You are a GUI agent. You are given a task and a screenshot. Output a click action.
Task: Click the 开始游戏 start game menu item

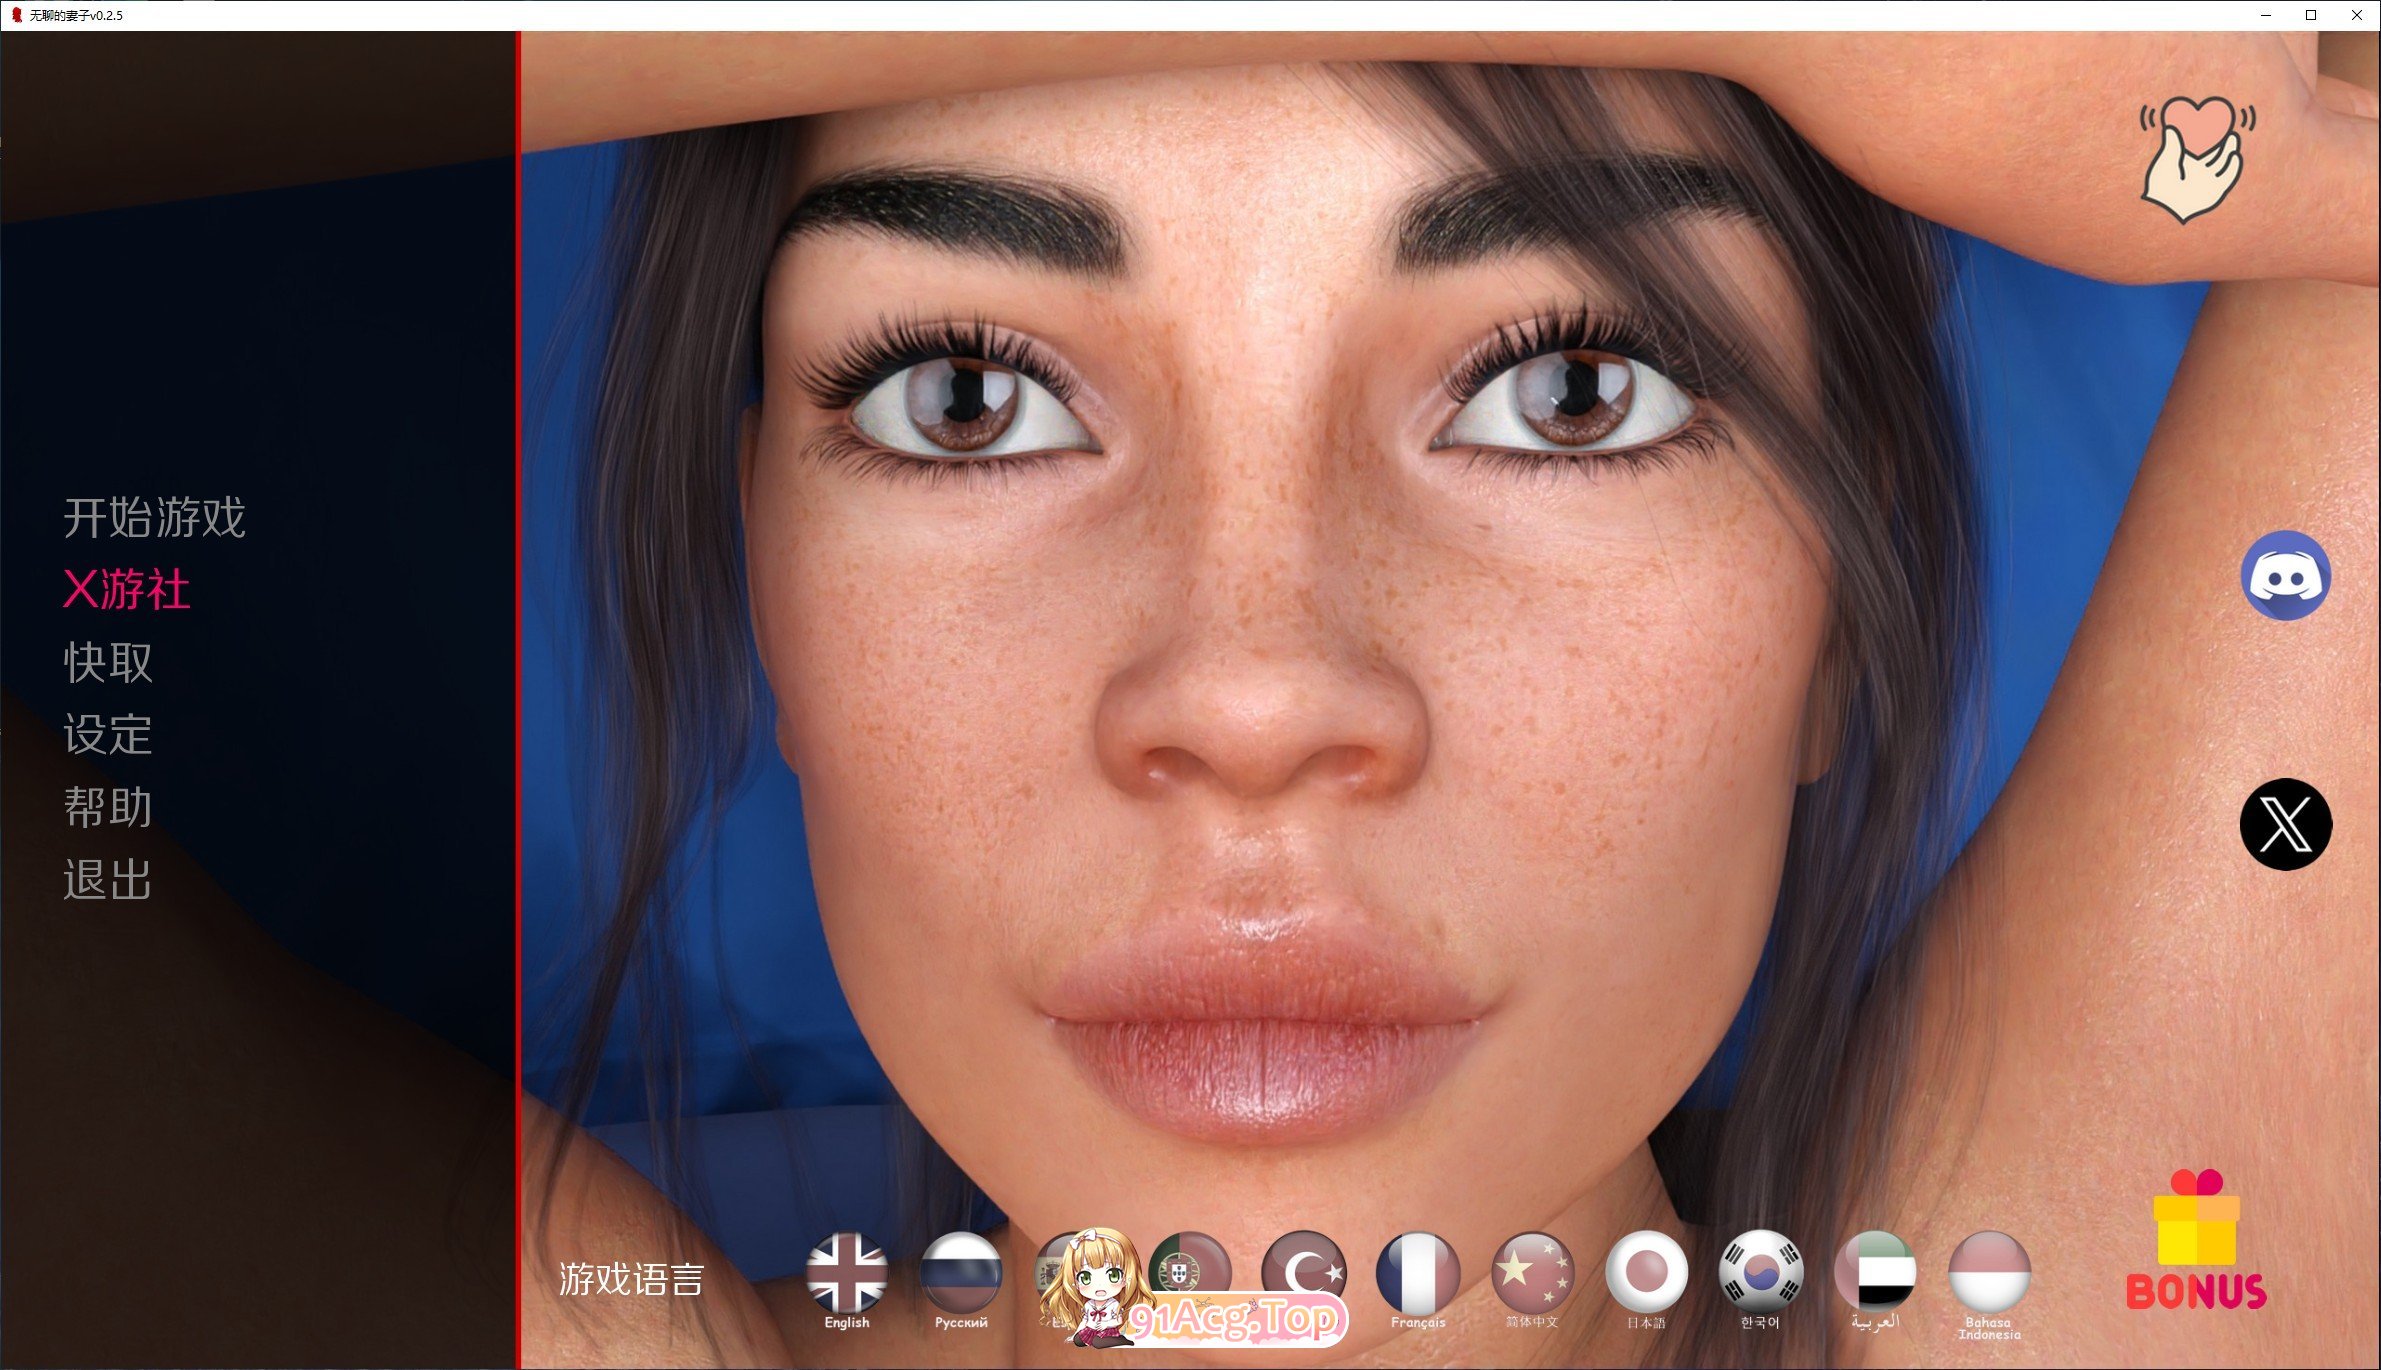(x=154, y=518)
